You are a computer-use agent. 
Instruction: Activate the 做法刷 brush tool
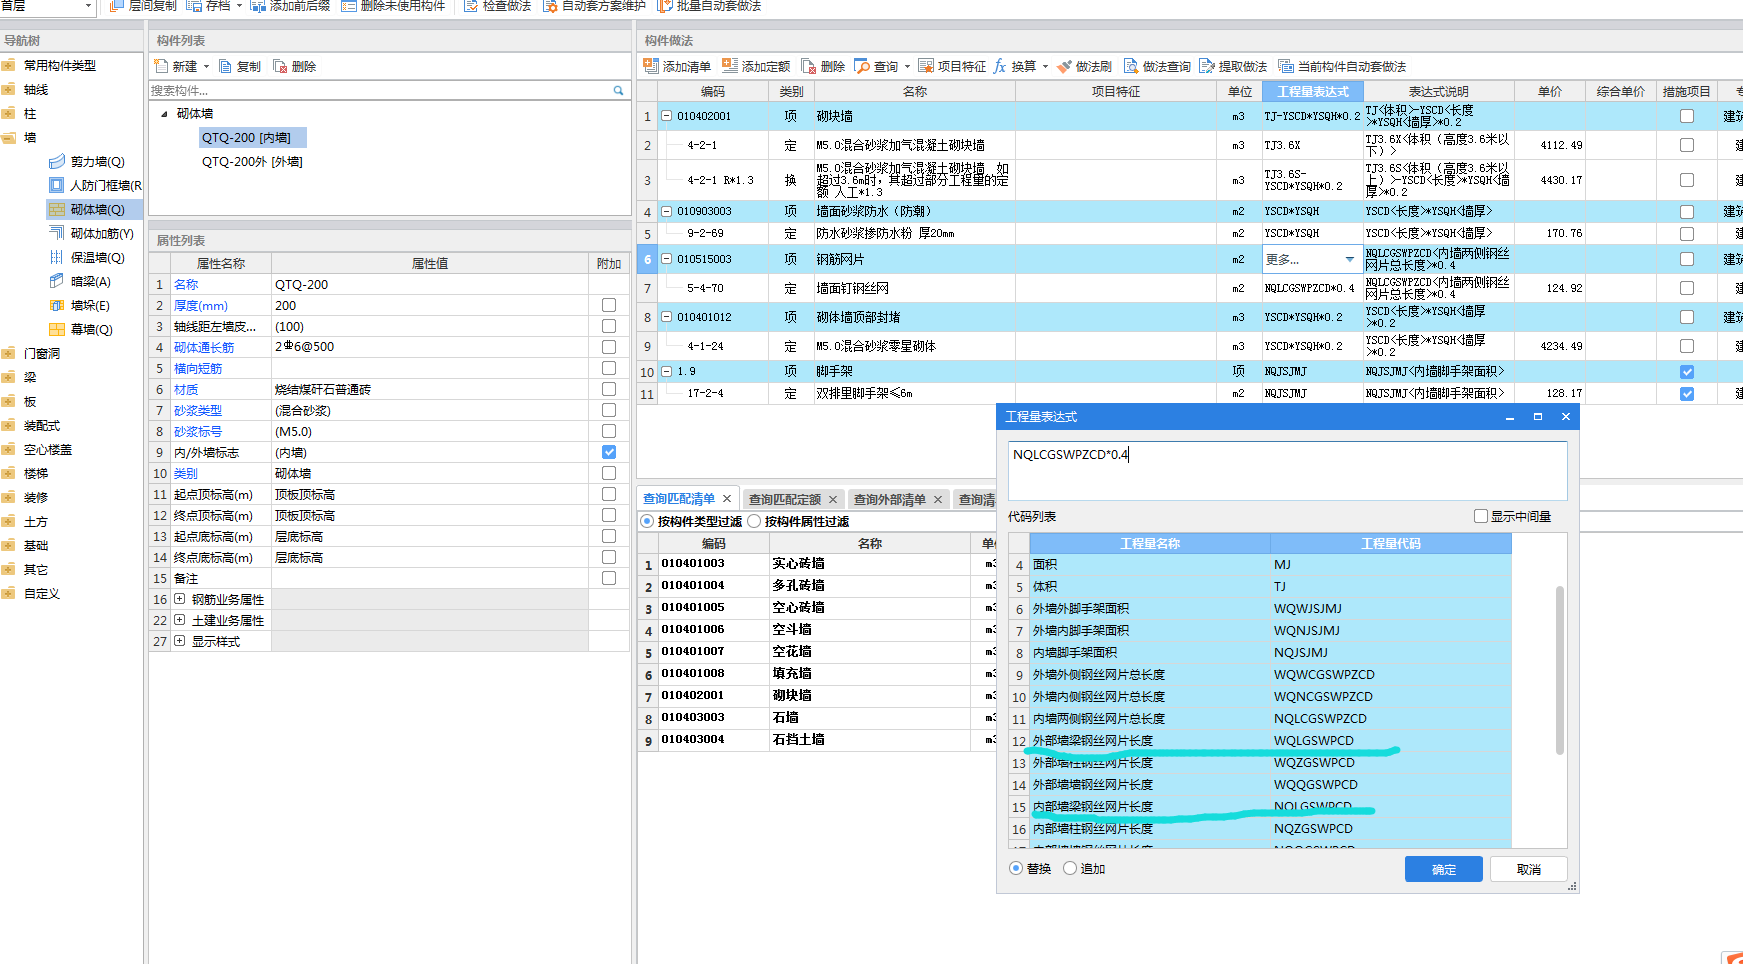tap(1084, 66)
